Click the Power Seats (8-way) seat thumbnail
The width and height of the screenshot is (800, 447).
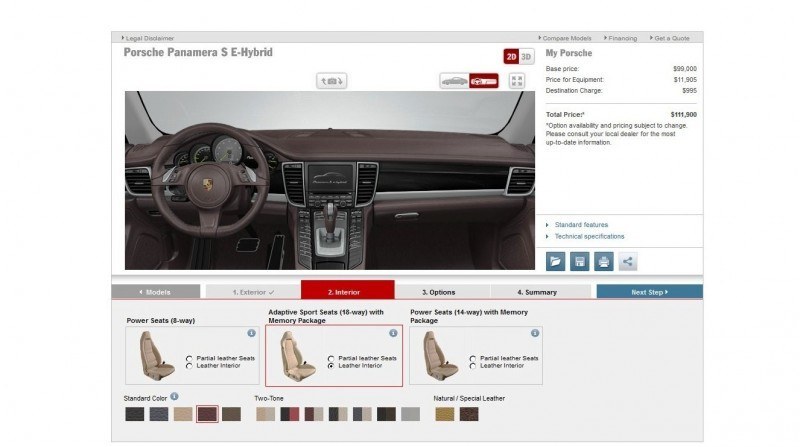pos(156,356)
